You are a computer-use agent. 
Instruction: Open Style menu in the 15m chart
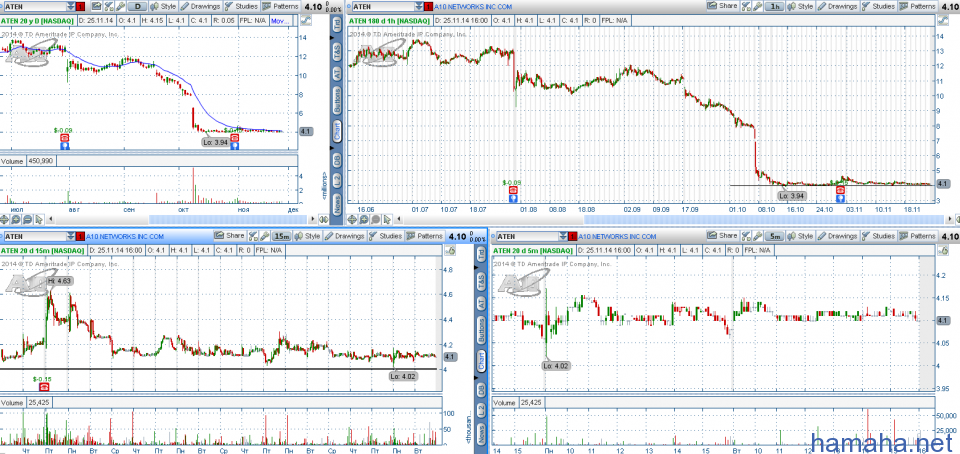pos(307,236)
